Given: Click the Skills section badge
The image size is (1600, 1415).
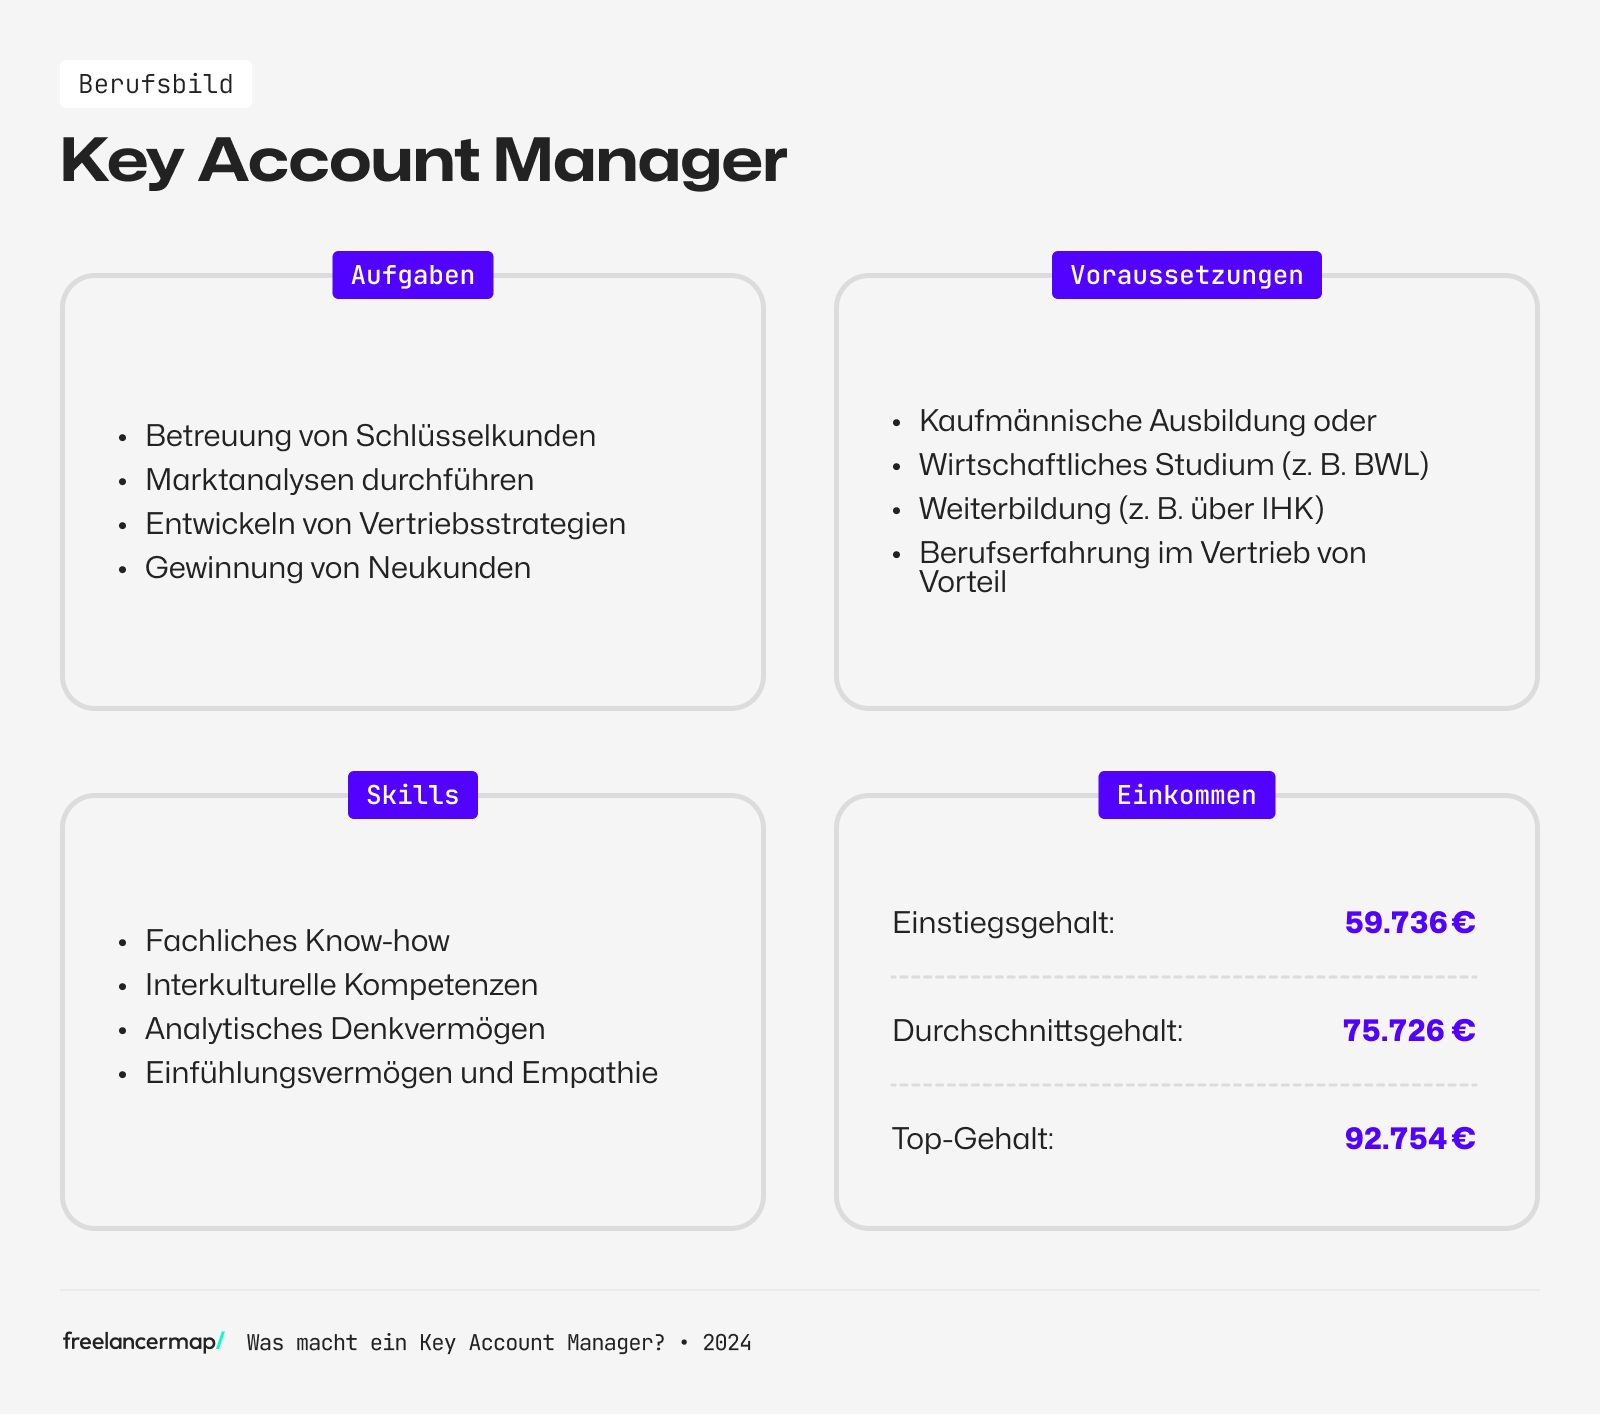Looking at the screenshot, I should [x=412, y=795].
